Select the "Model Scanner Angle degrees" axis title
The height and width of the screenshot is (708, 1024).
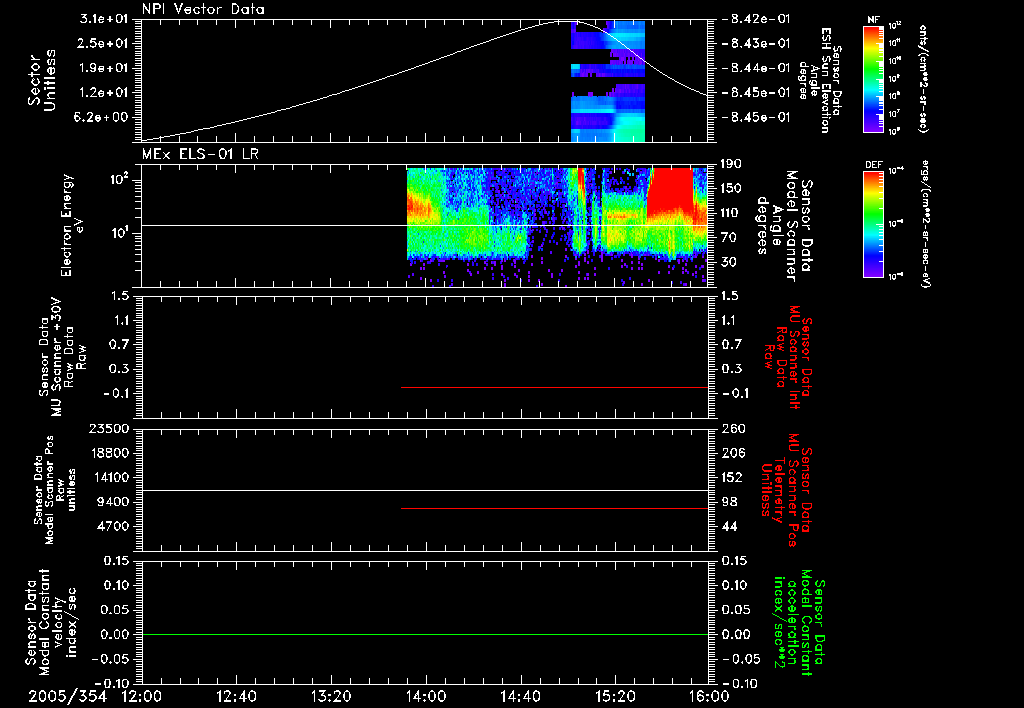click(x=784, y=225)
